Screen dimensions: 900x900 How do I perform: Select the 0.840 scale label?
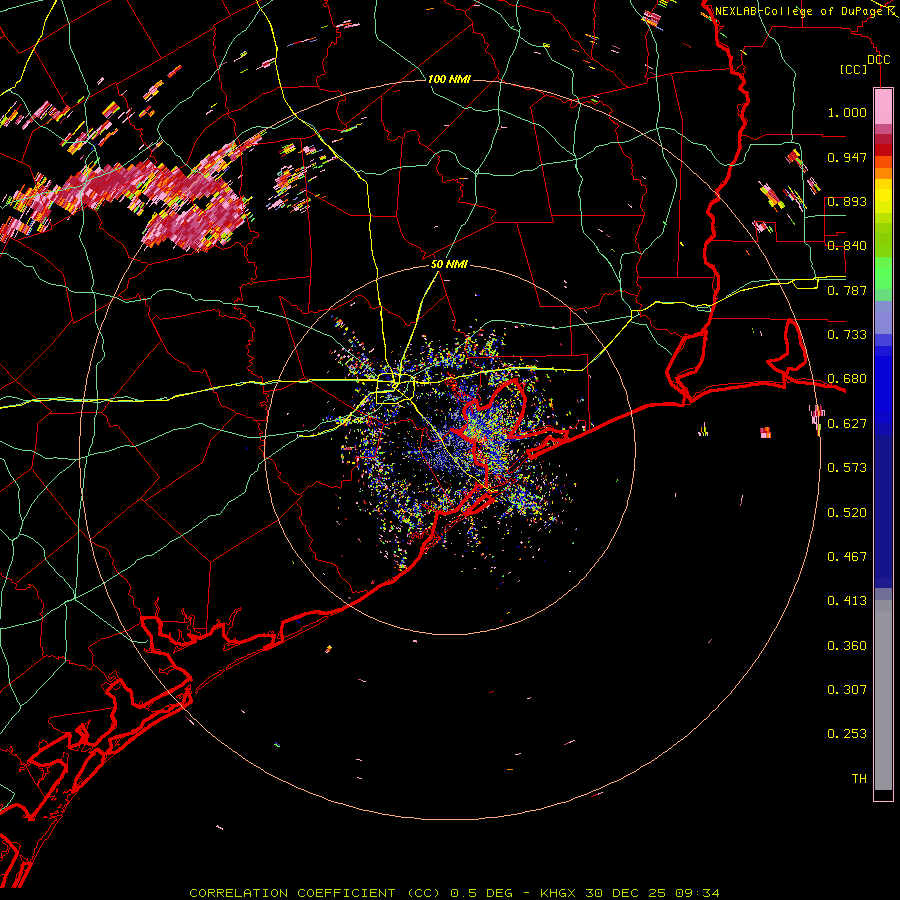[847, 246]
